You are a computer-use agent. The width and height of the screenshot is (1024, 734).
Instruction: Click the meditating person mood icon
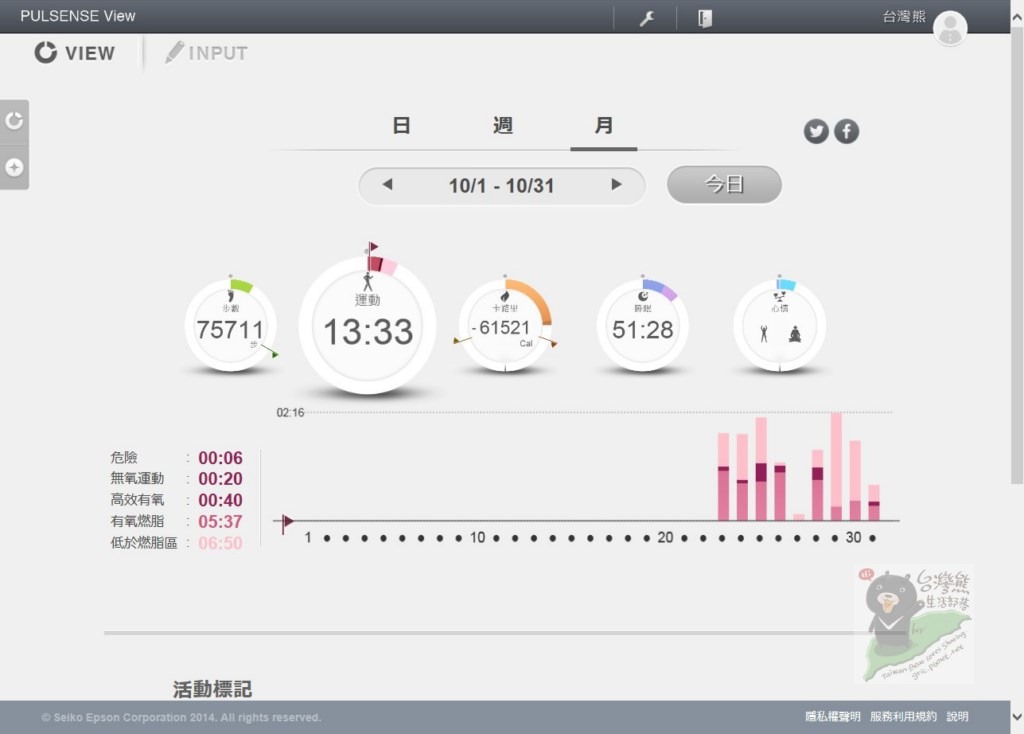coord(795,335)
